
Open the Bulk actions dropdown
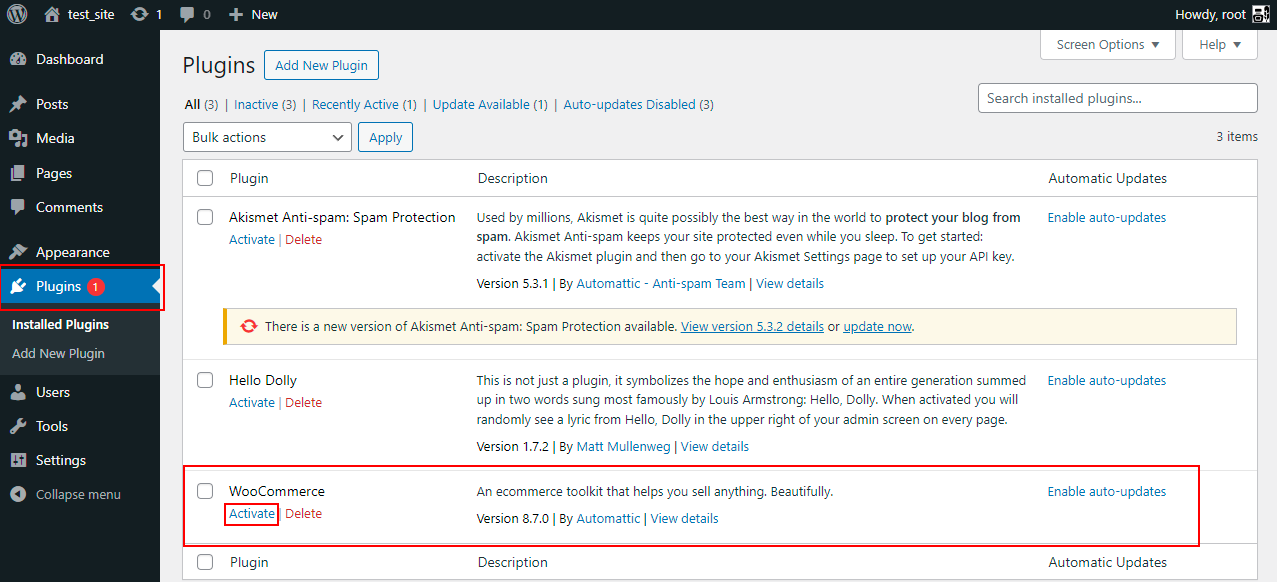point(267,137)
